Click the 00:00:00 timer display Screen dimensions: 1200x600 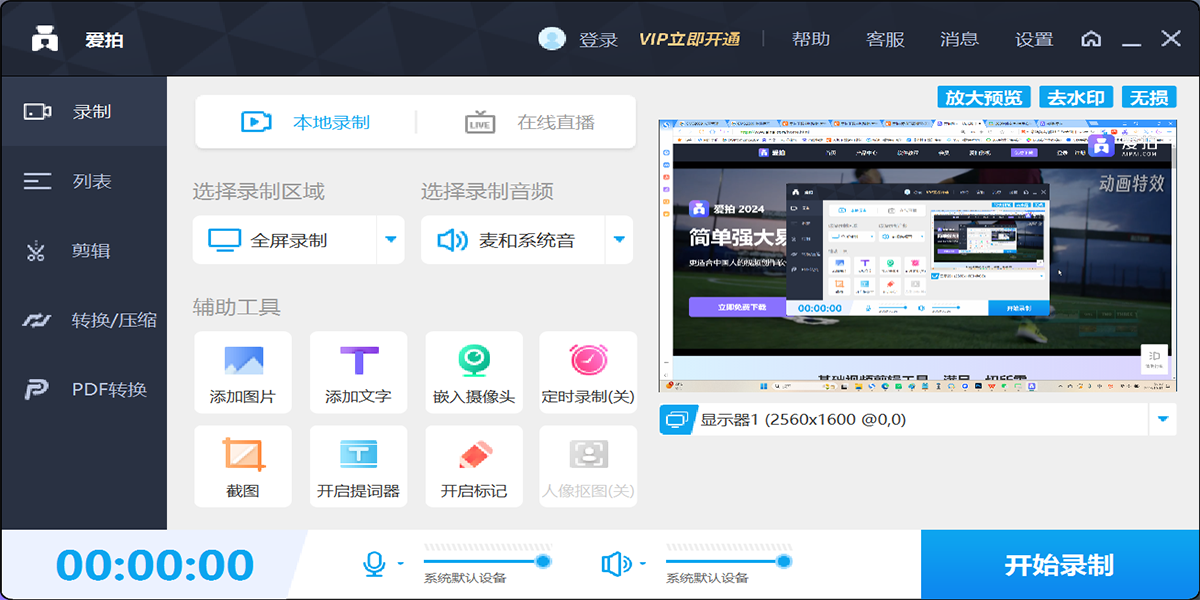[x=155, y=565]
